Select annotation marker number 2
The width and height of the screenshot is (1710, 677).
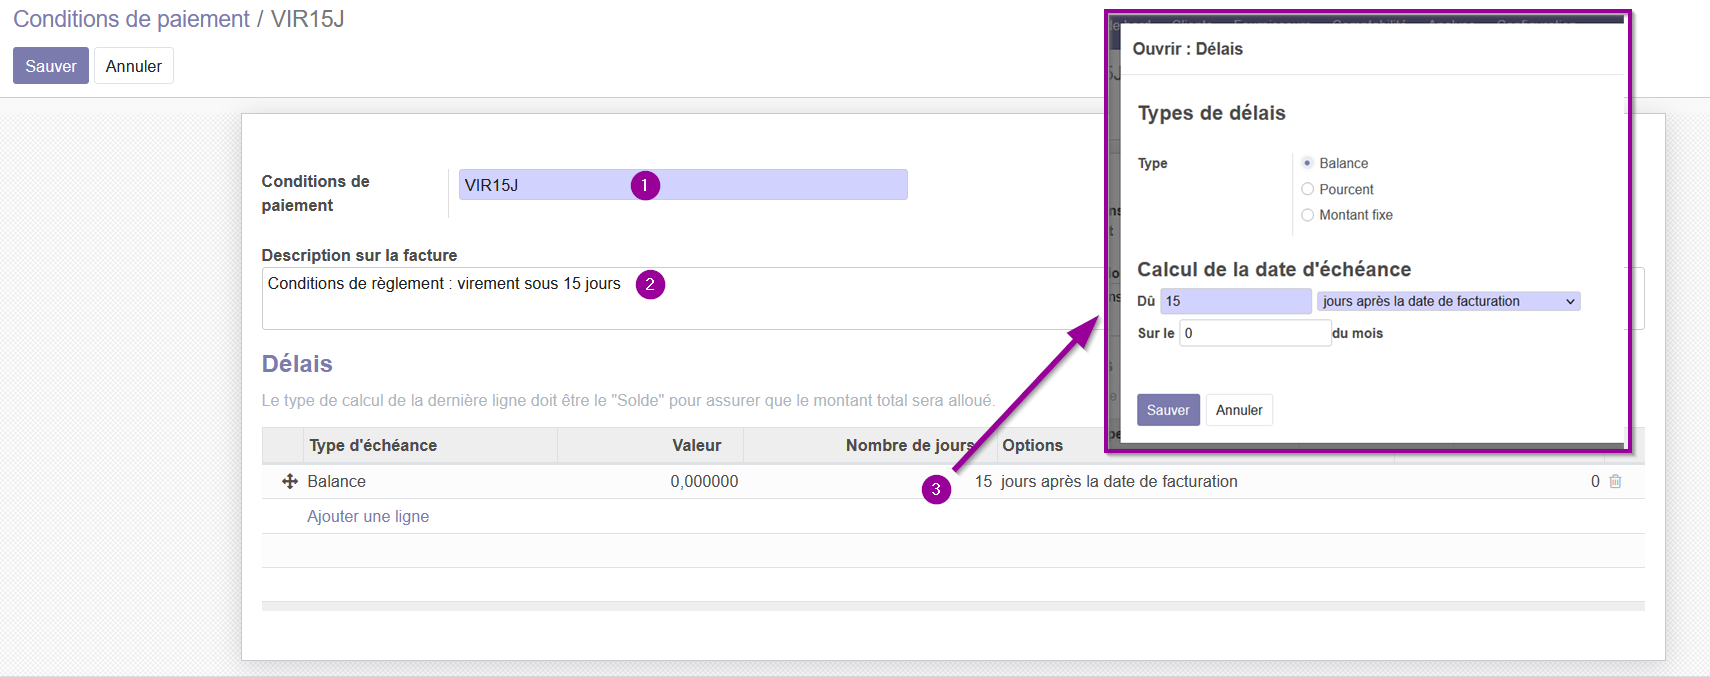650,284
